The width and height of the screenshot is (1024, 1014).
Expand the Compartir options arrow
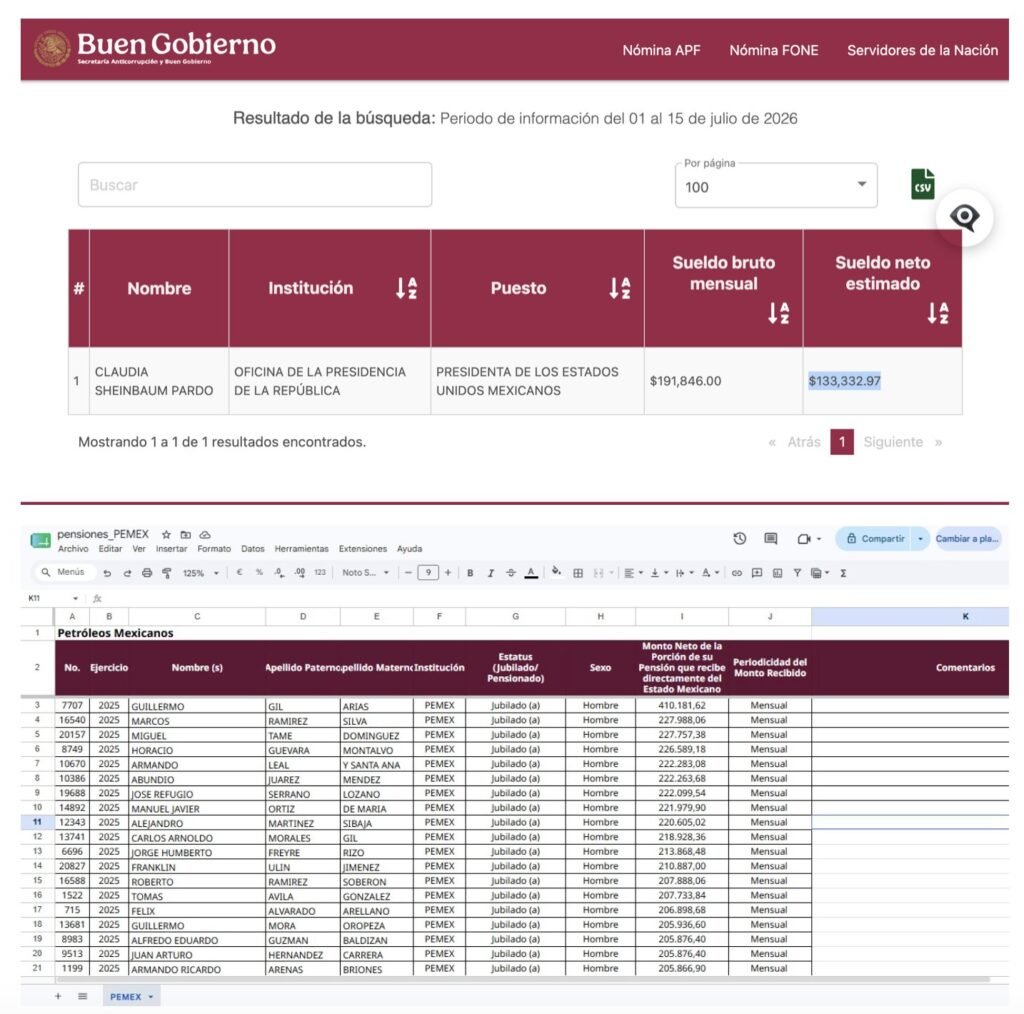coord(920,539)
